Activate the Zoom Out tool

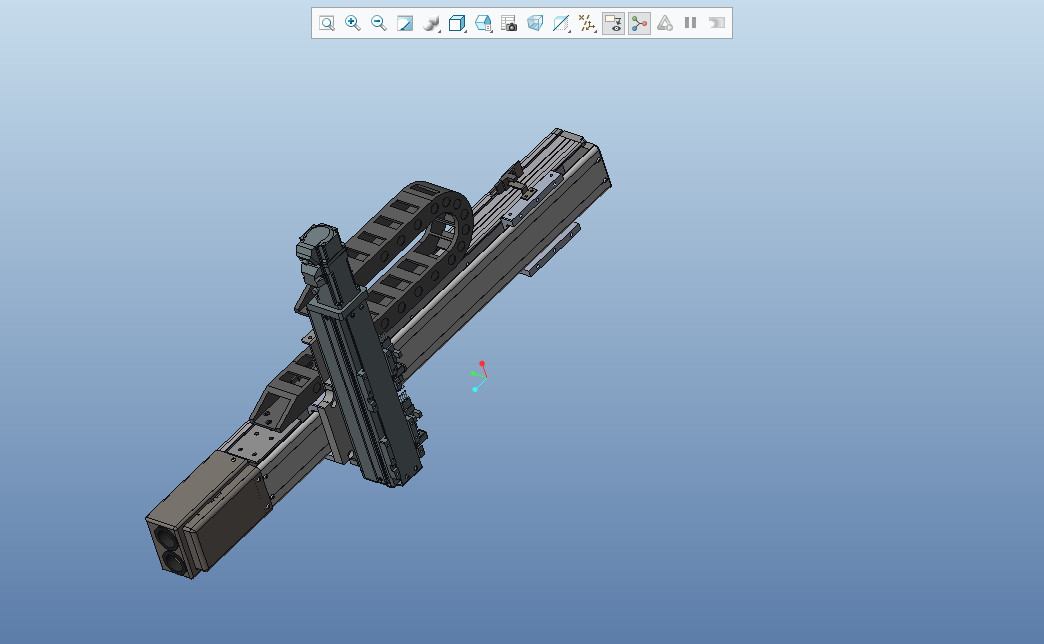[x=379, y=23]
